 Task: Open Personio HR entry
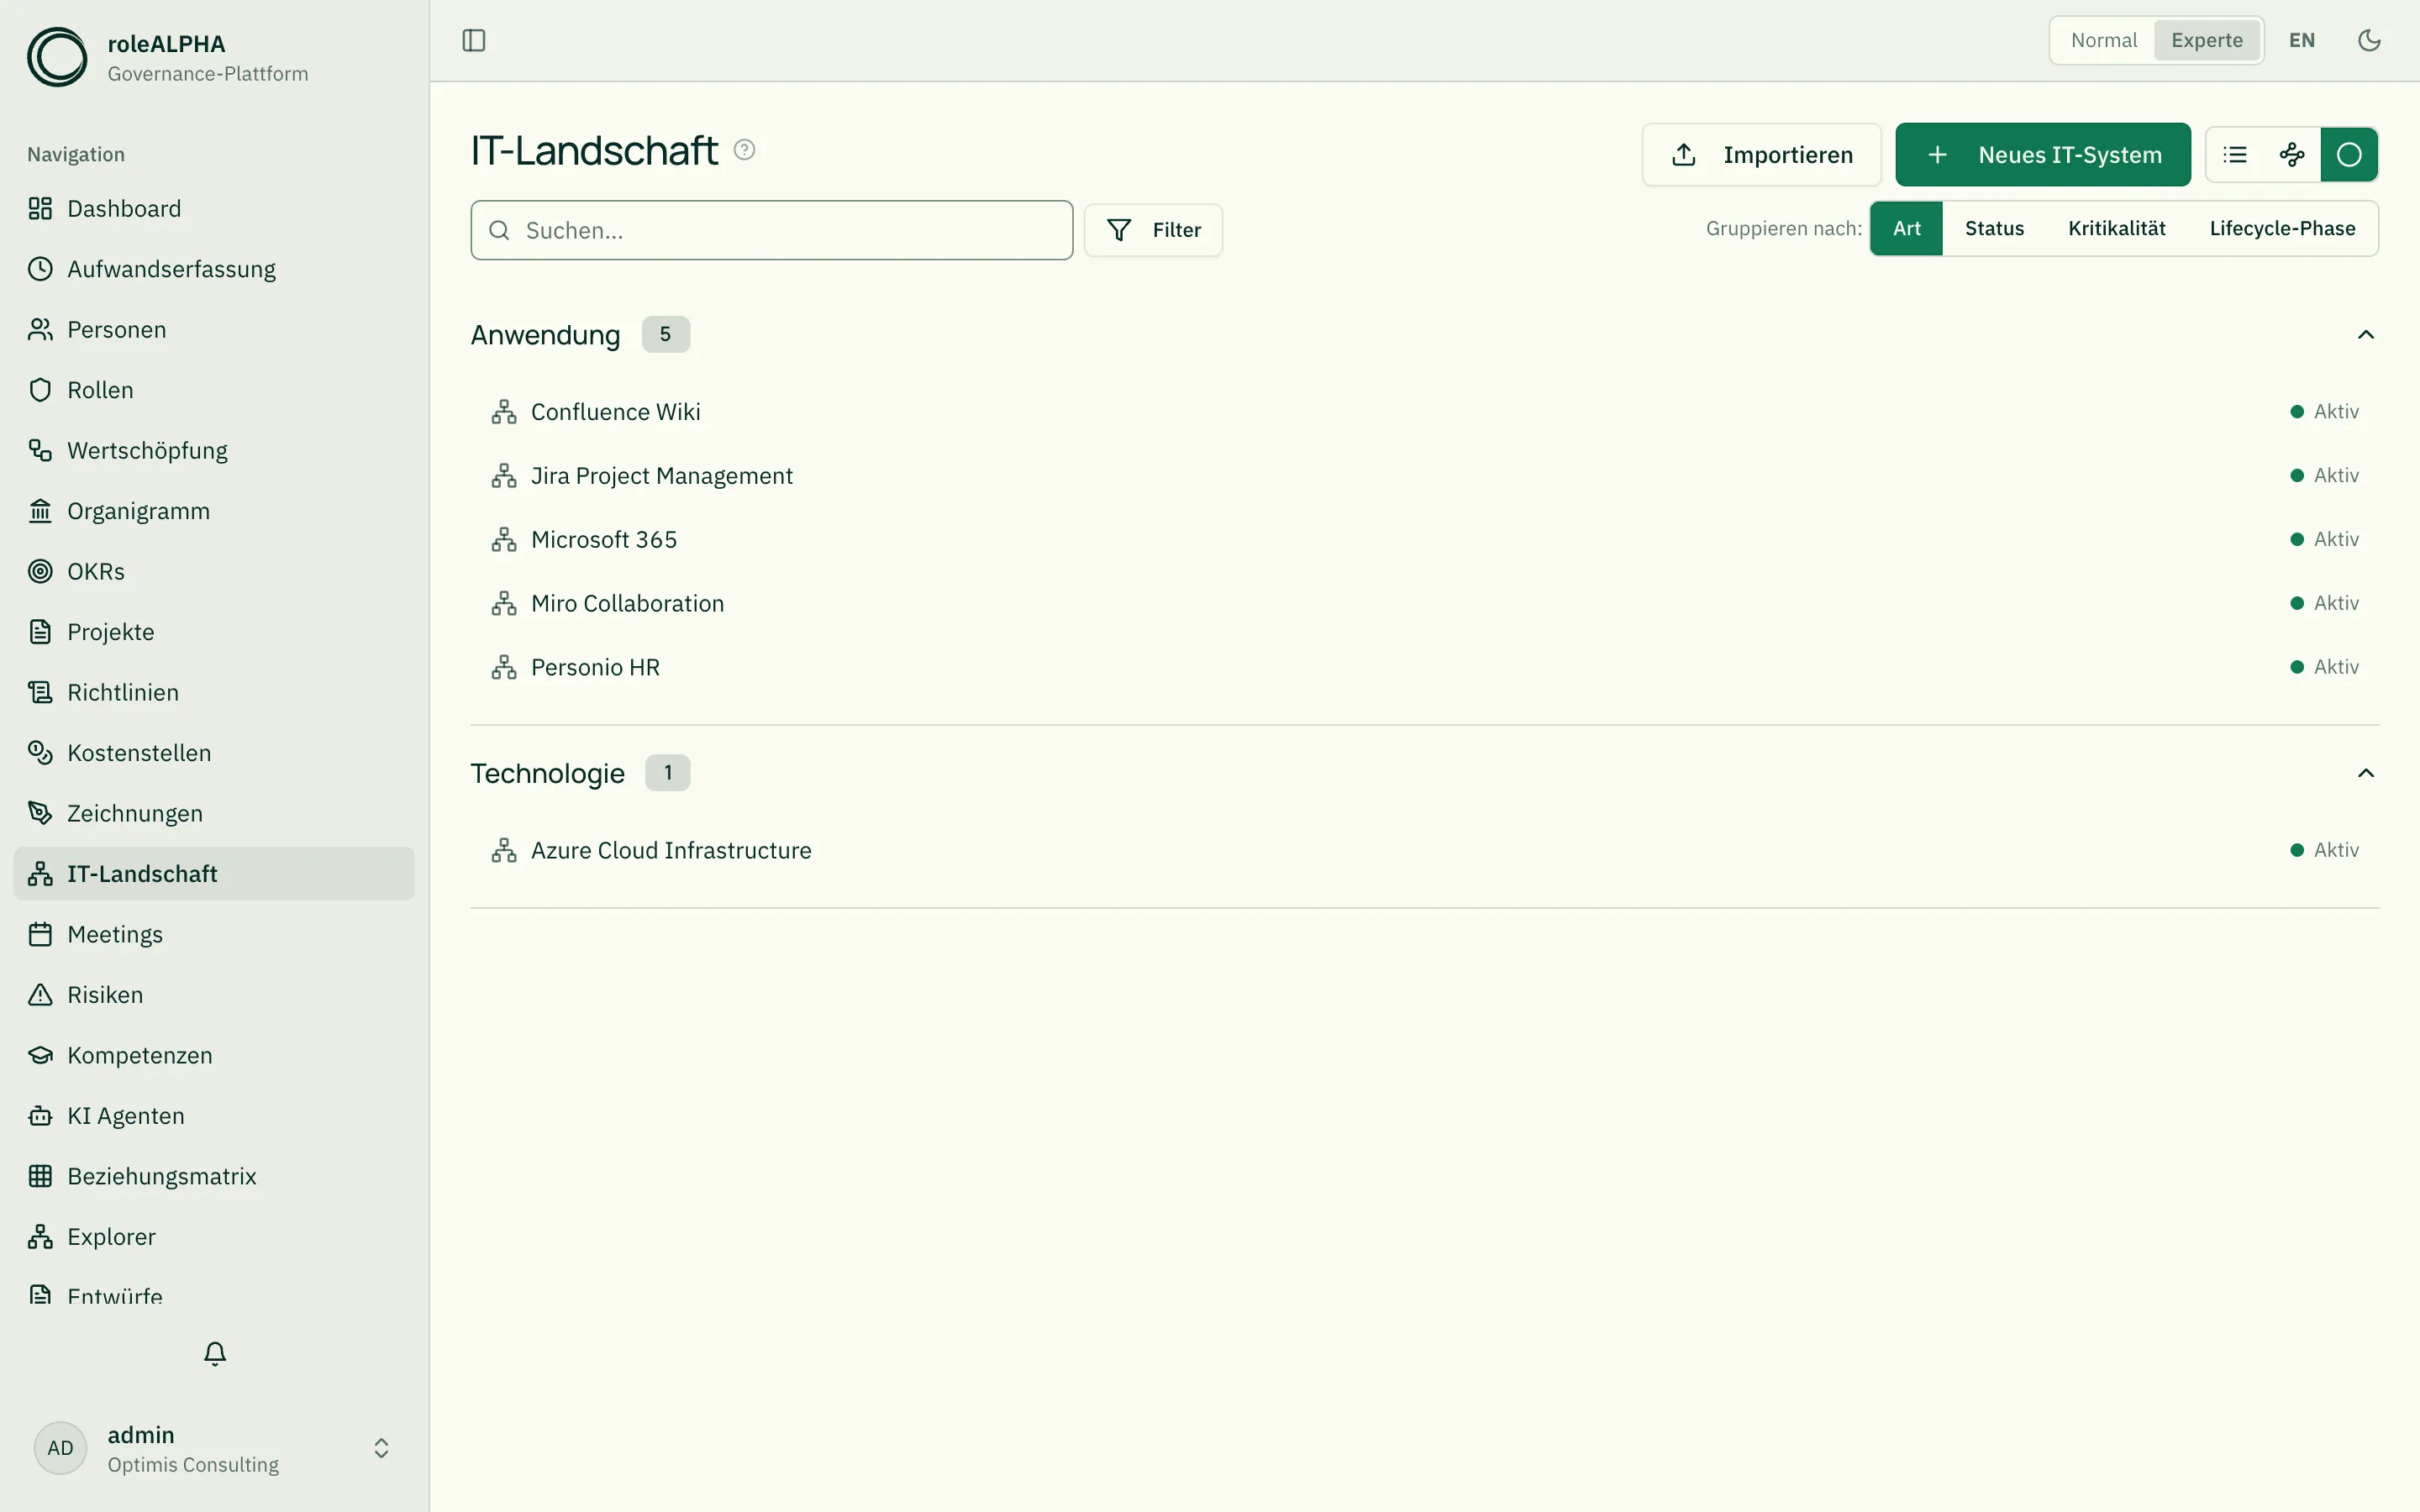pyautogui.click(x=1424, y=667)
